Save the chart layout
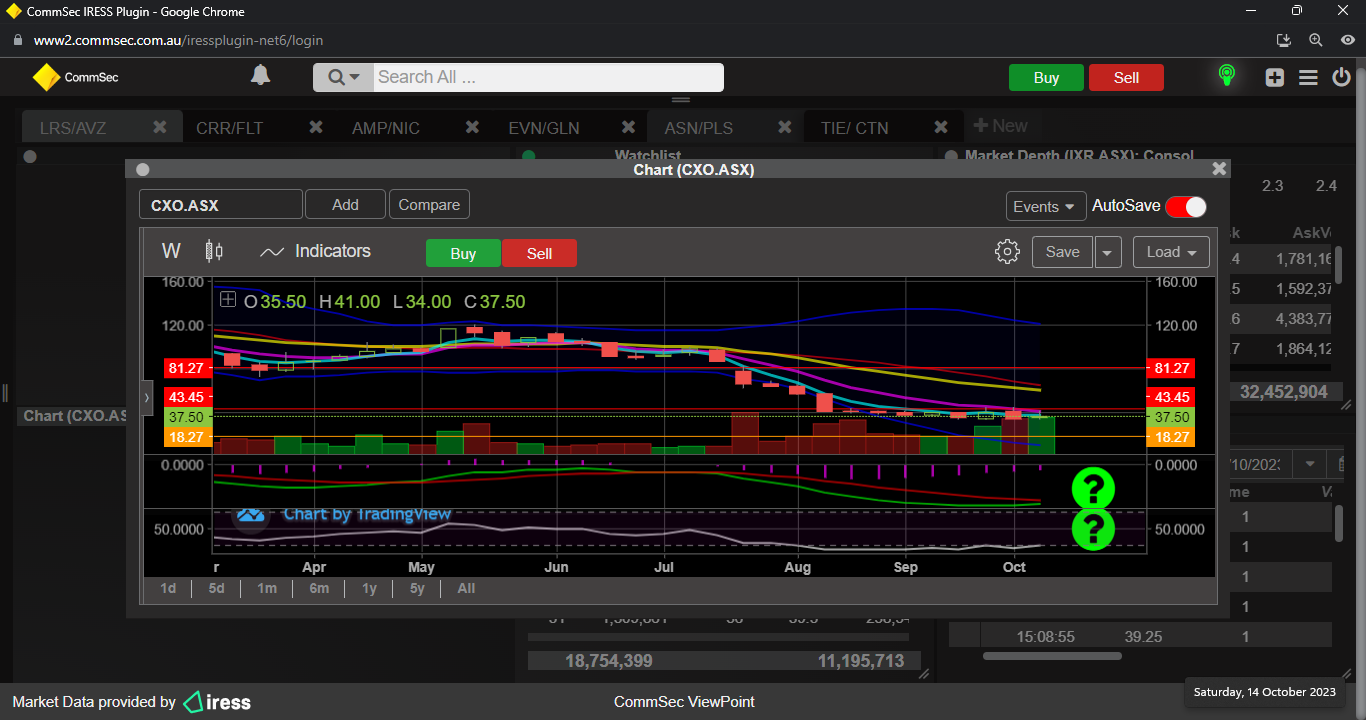The width and height of the screenshot is (1366, 720). click(x=1062, y=252)
